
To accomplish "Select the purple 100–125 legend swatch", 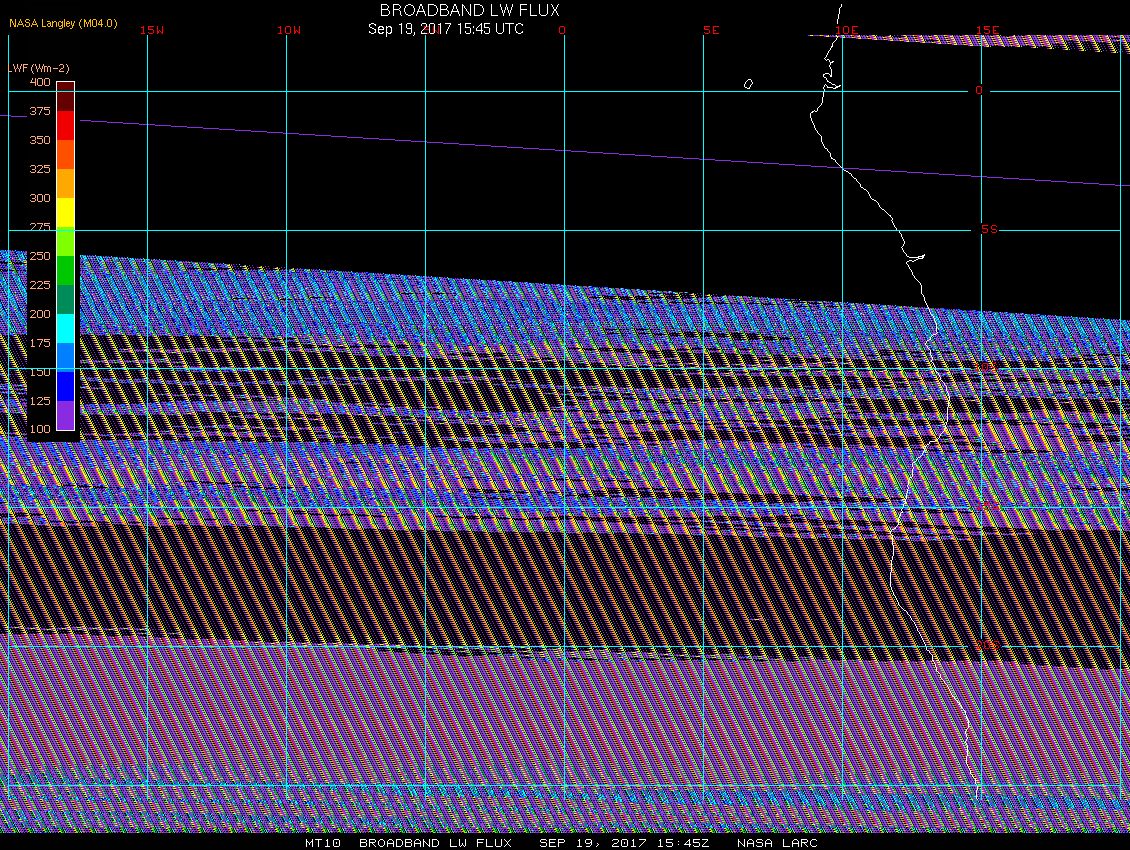I will 65,415.
